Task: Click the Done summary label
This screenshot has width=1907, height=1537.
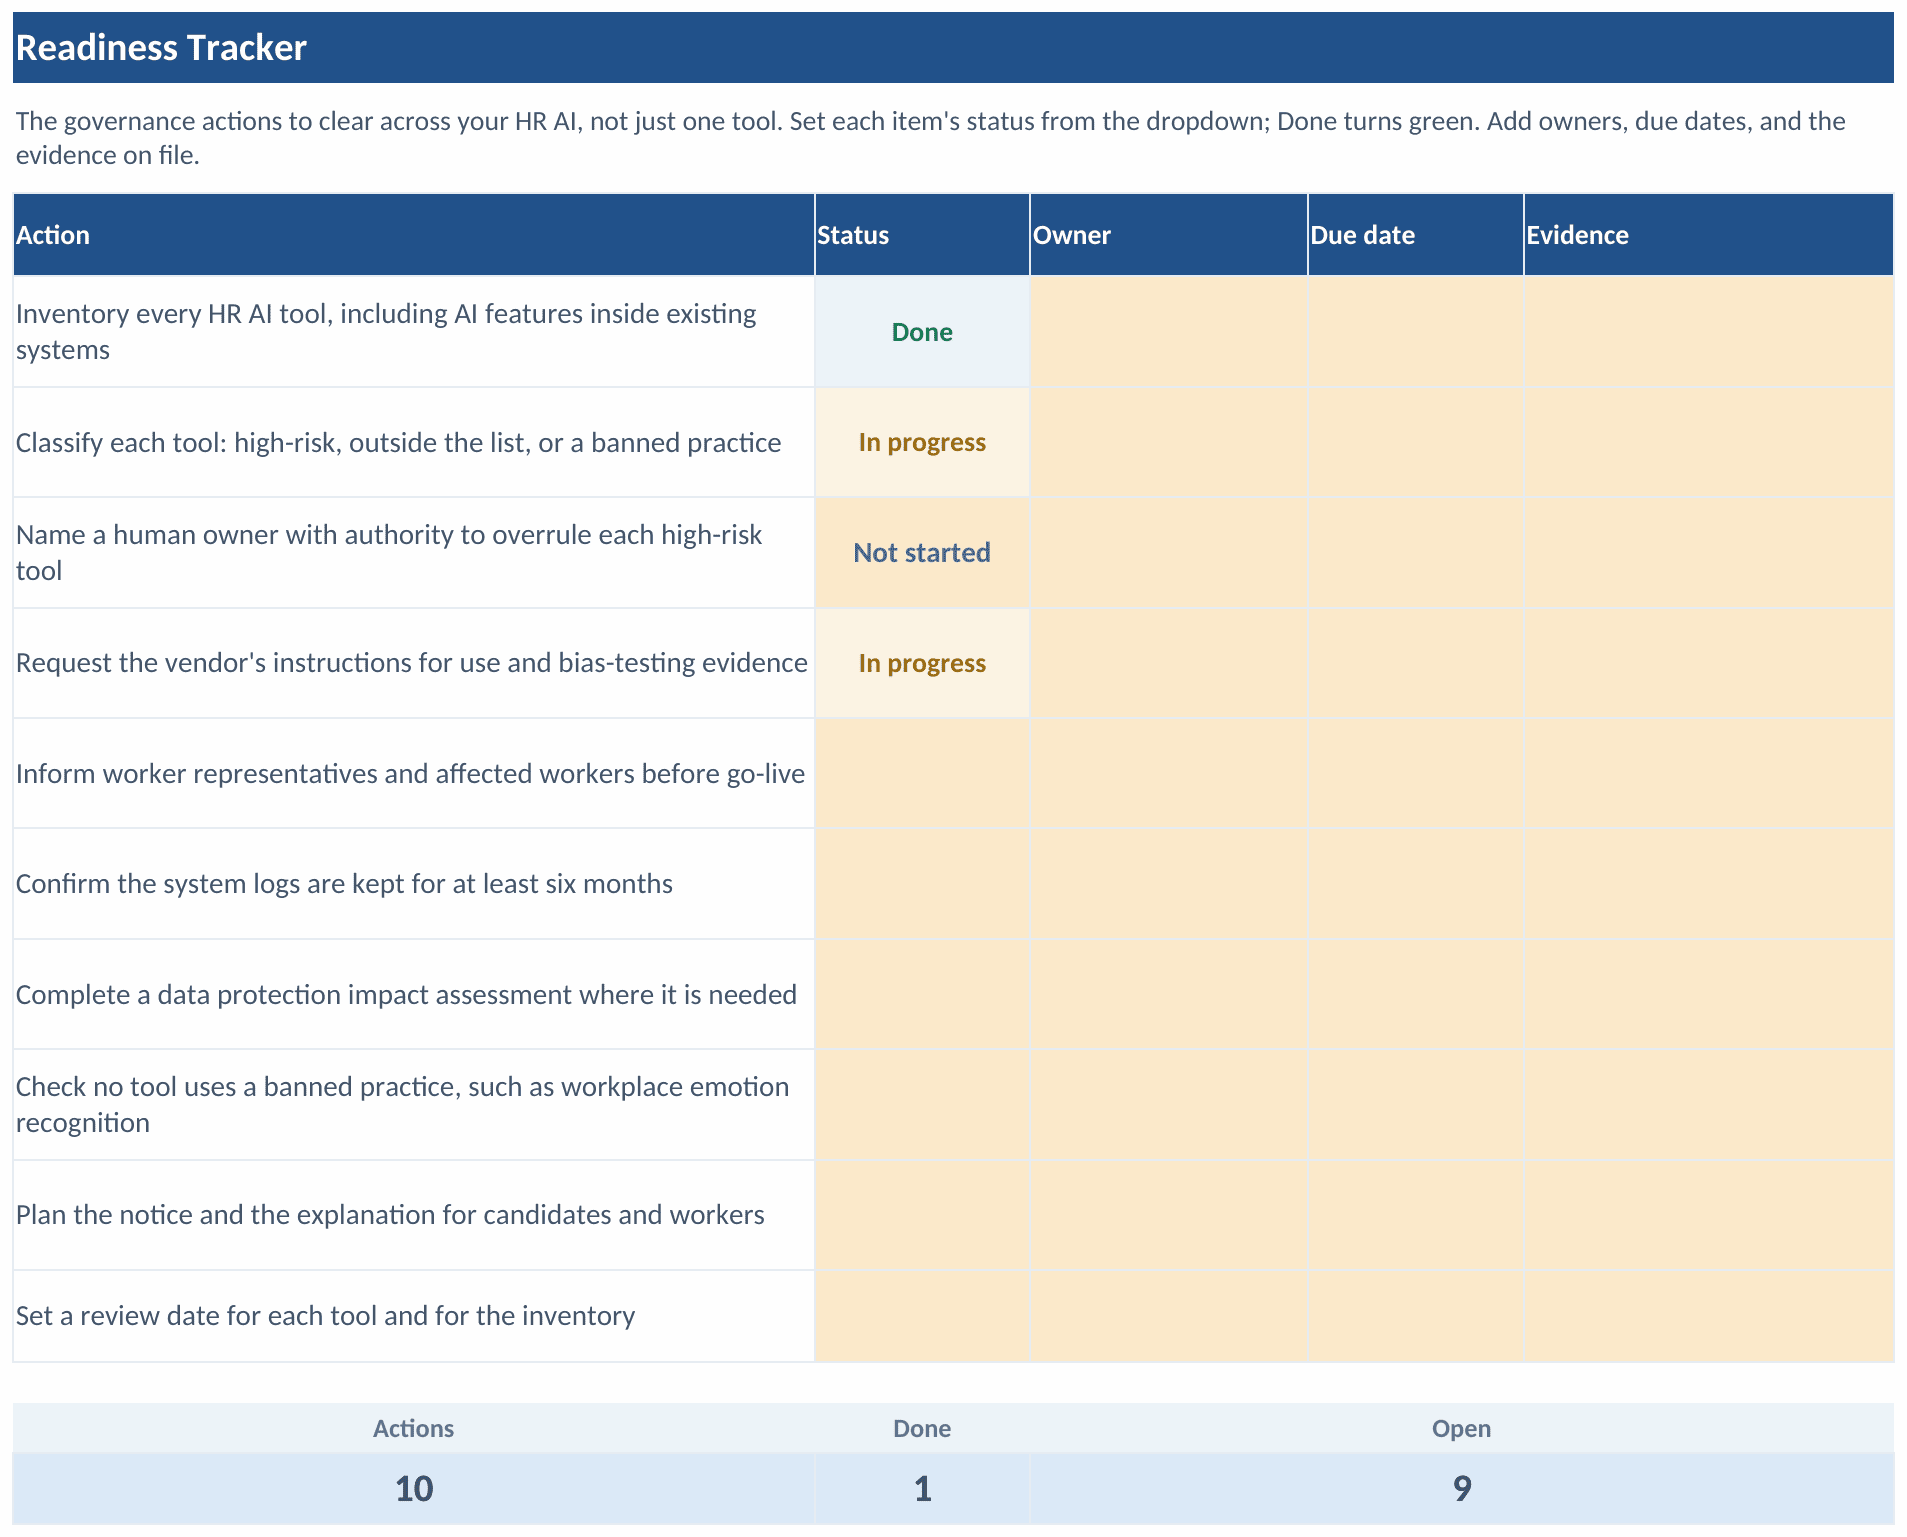Action: 922,1428
